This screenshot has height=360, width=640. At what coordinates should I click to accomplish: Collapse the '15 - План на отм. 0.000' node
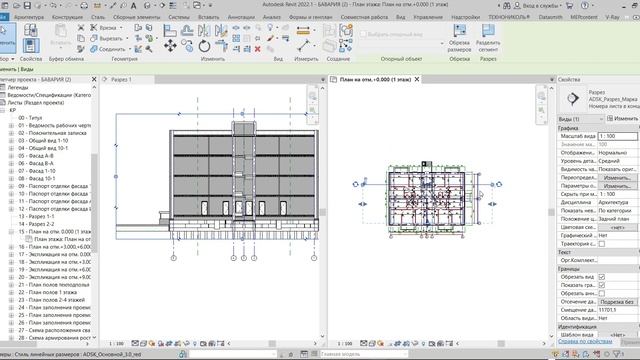(x=11, y=231)
